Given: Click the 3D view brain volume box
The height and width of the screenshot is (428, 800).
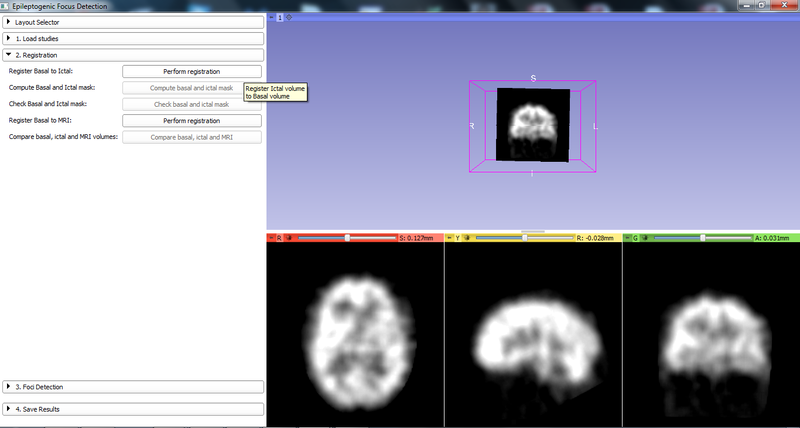Looking at the screenshot, I should tap(533, 125).
